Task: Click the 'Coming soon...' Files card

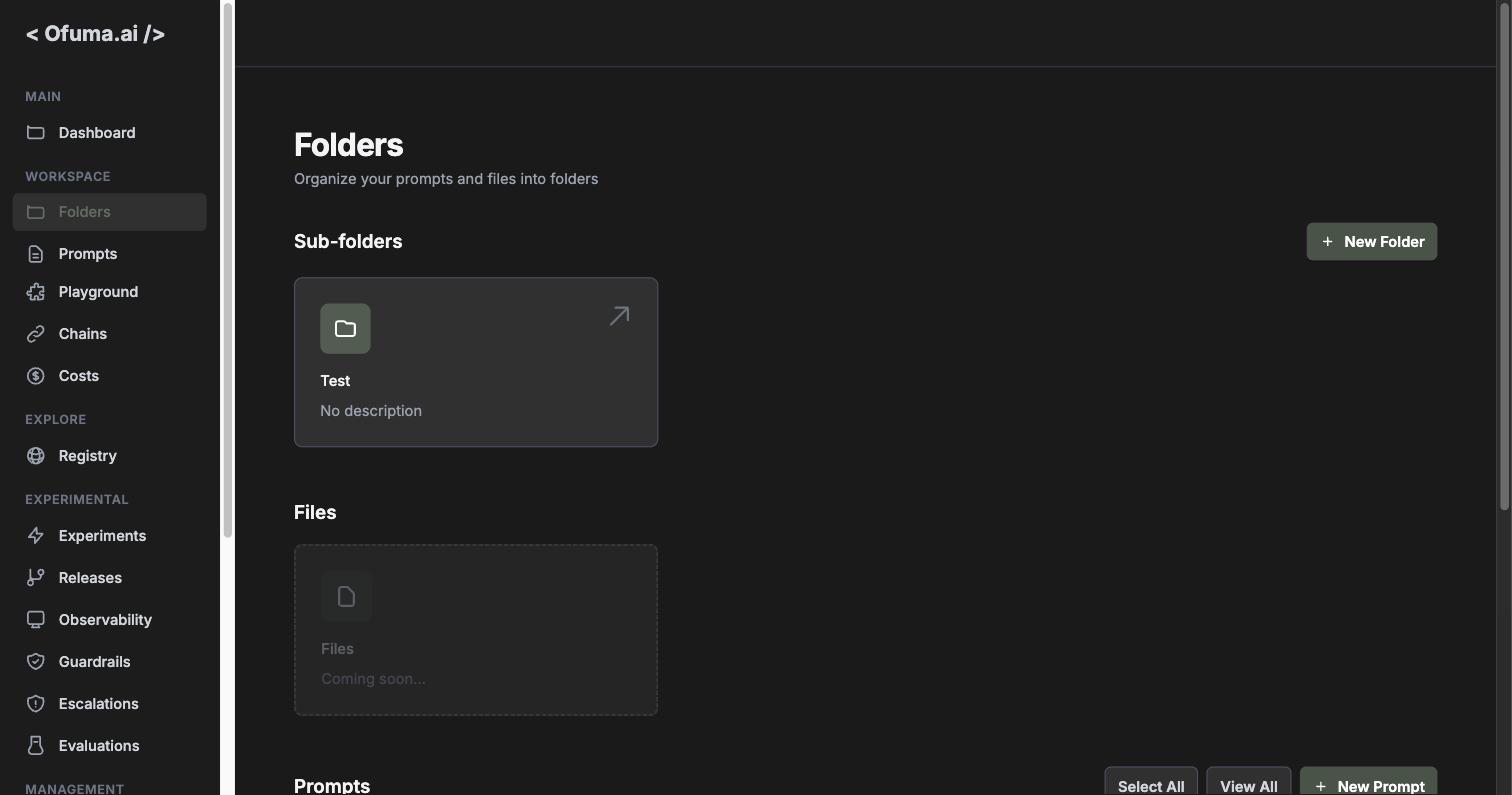Action: point(476,630)
